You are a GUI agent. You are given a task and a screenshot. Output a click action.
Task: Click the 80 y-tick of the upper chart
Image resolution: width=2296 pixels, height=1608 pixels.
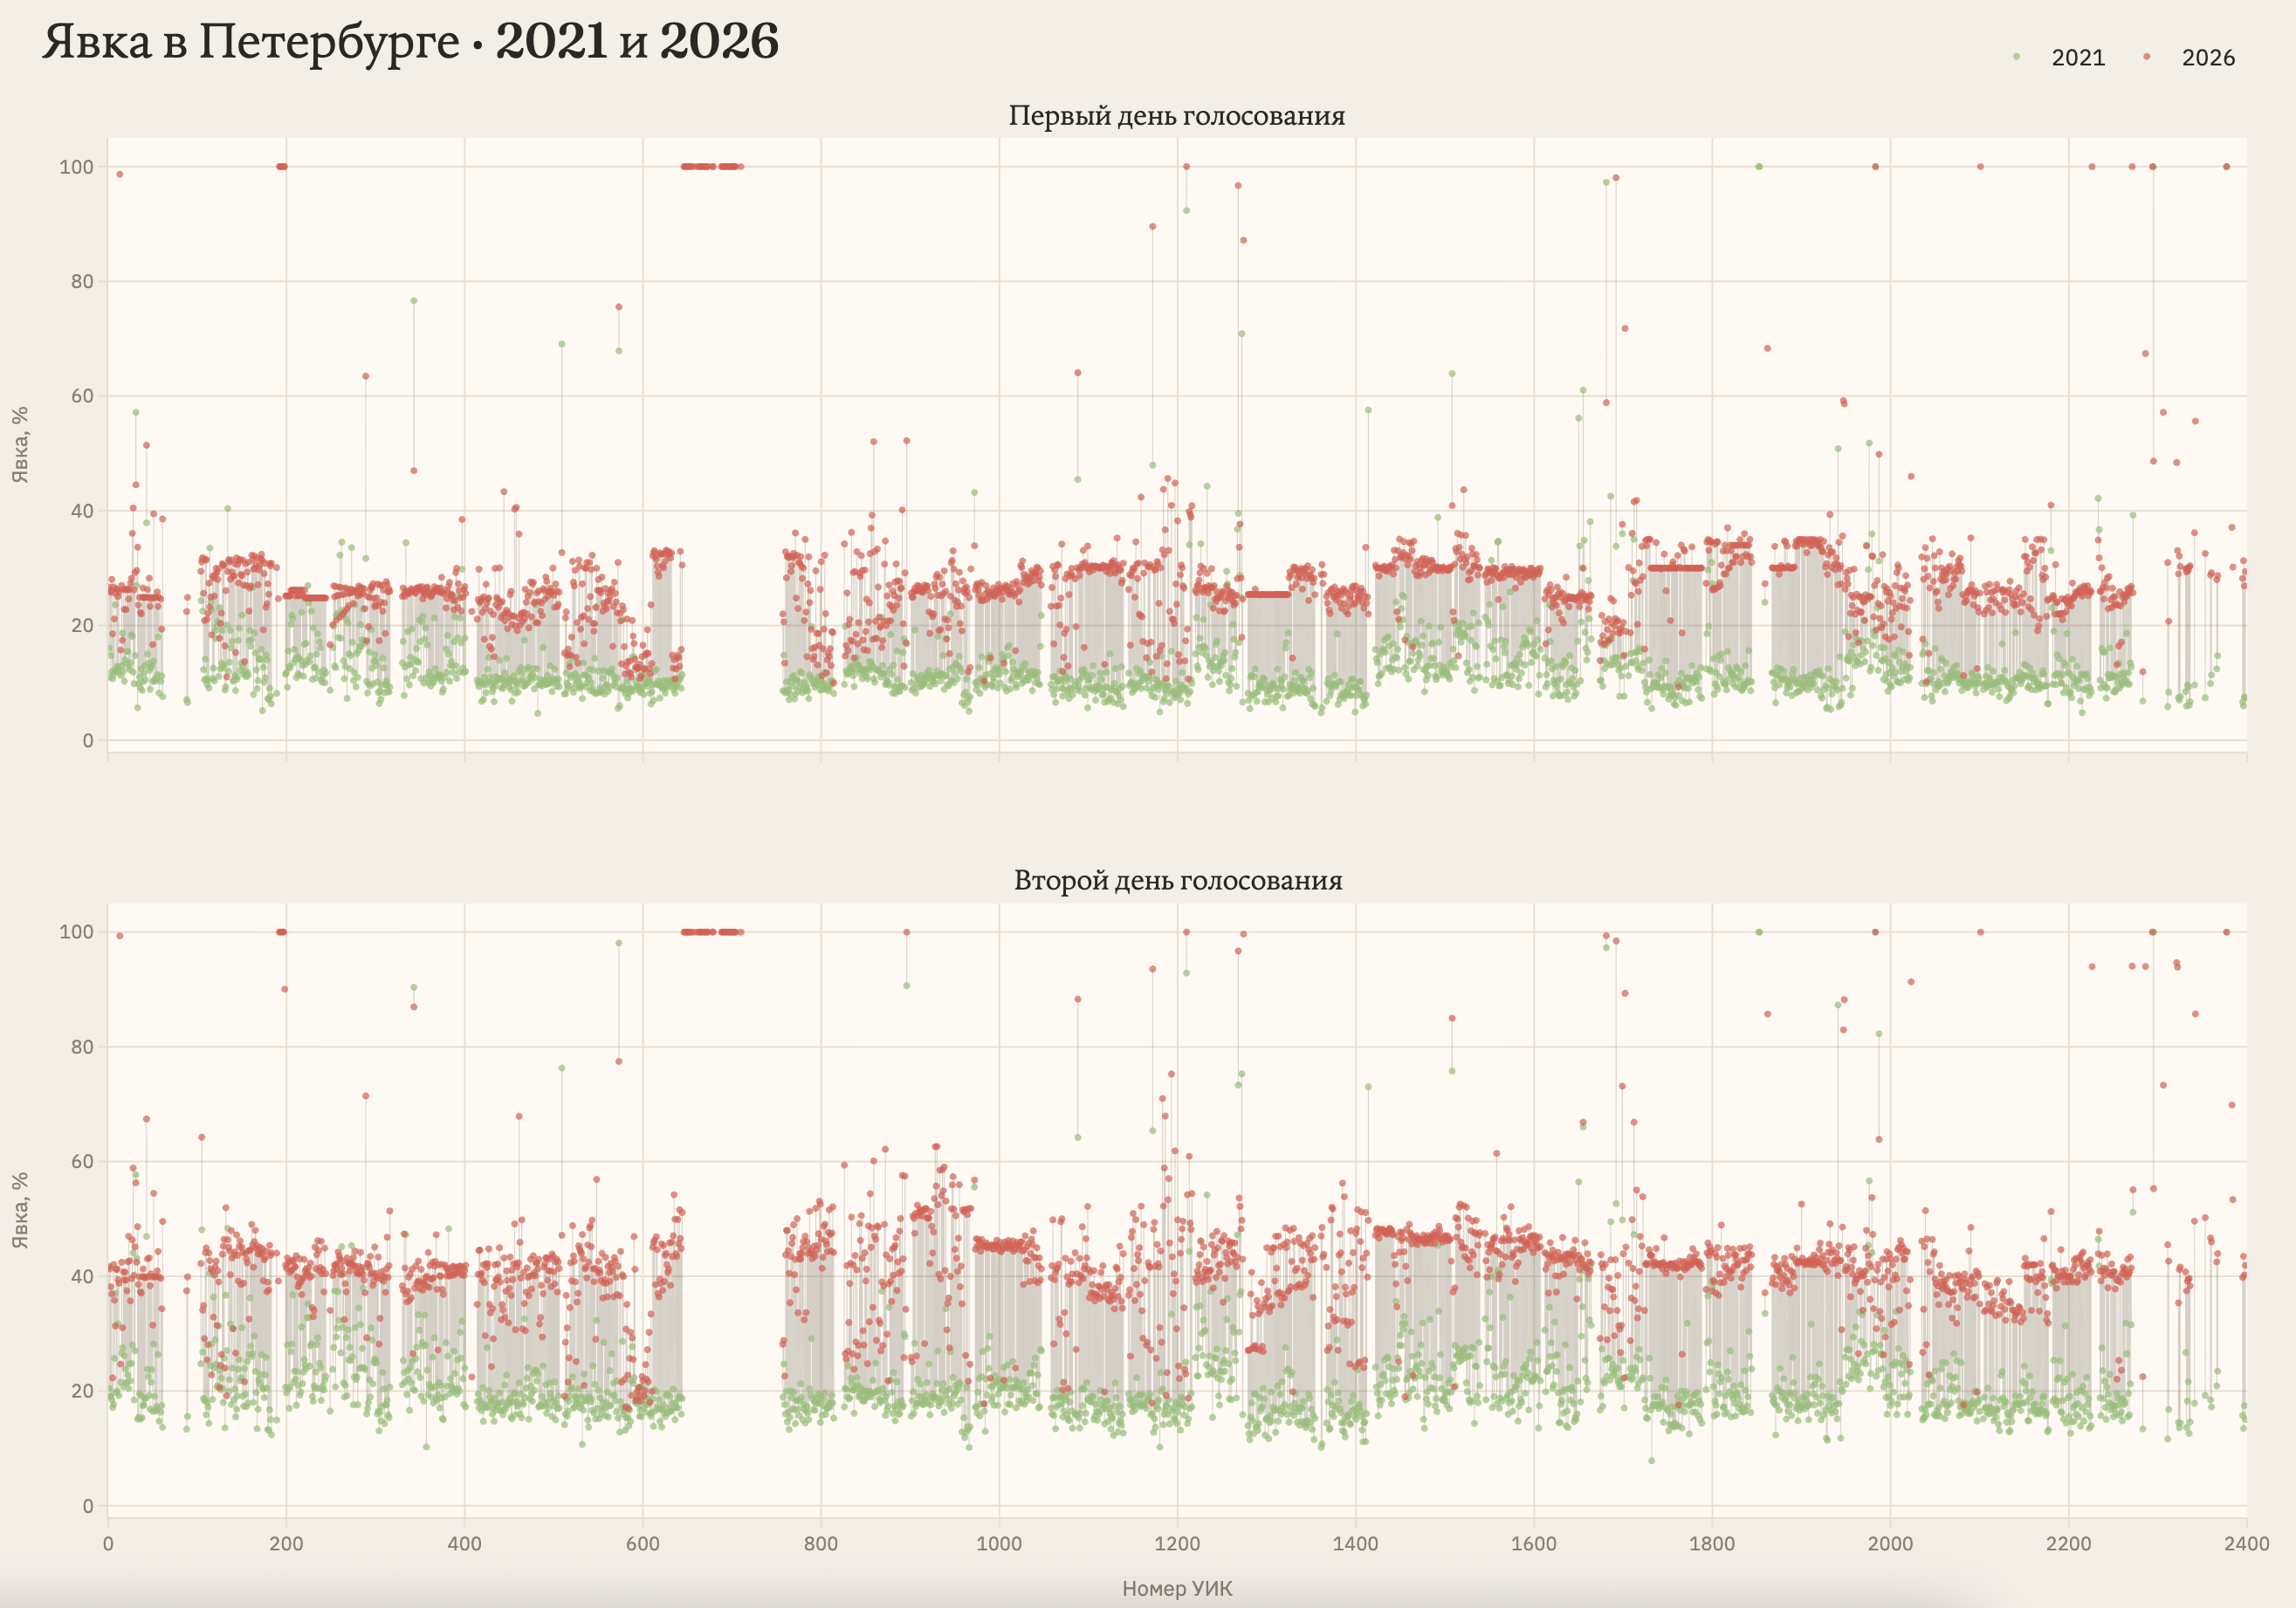[82, 282]
